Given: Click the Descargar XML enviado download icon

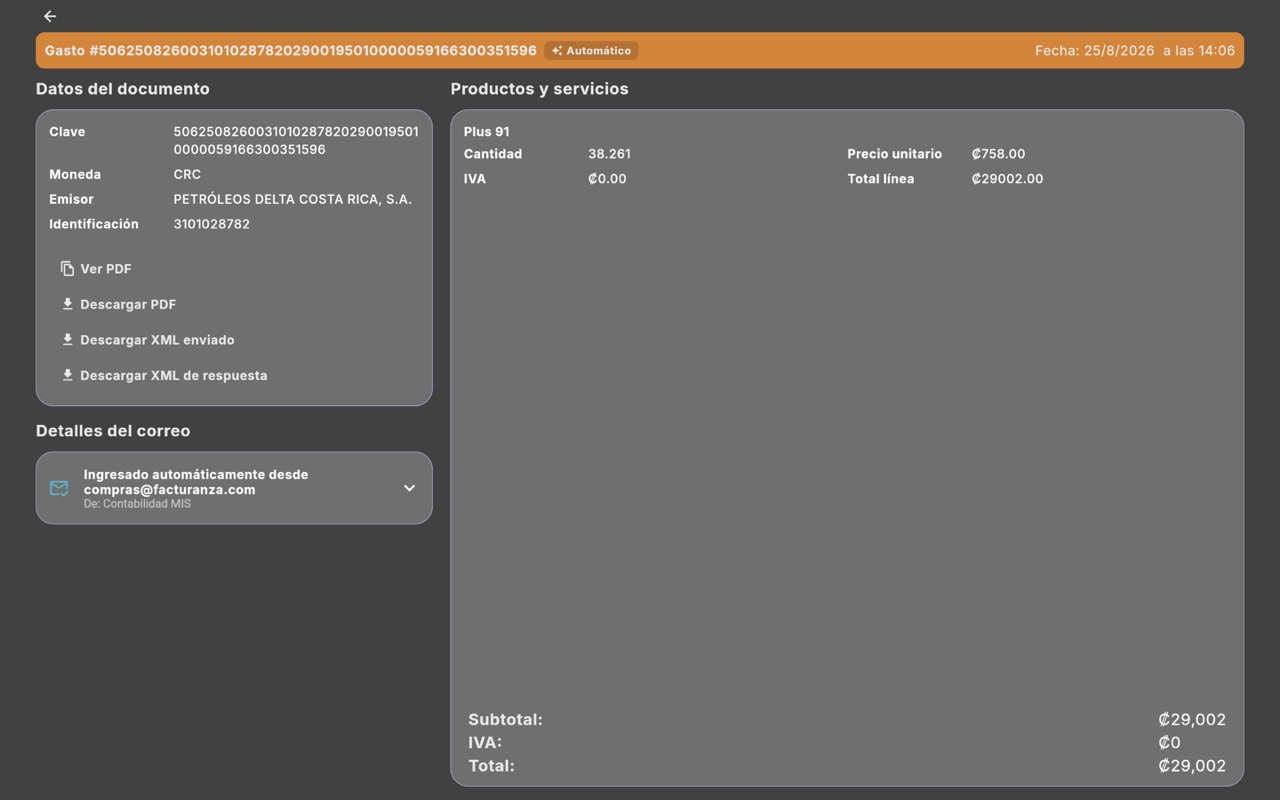Looking at the screenshot, I should pos(67,340).
